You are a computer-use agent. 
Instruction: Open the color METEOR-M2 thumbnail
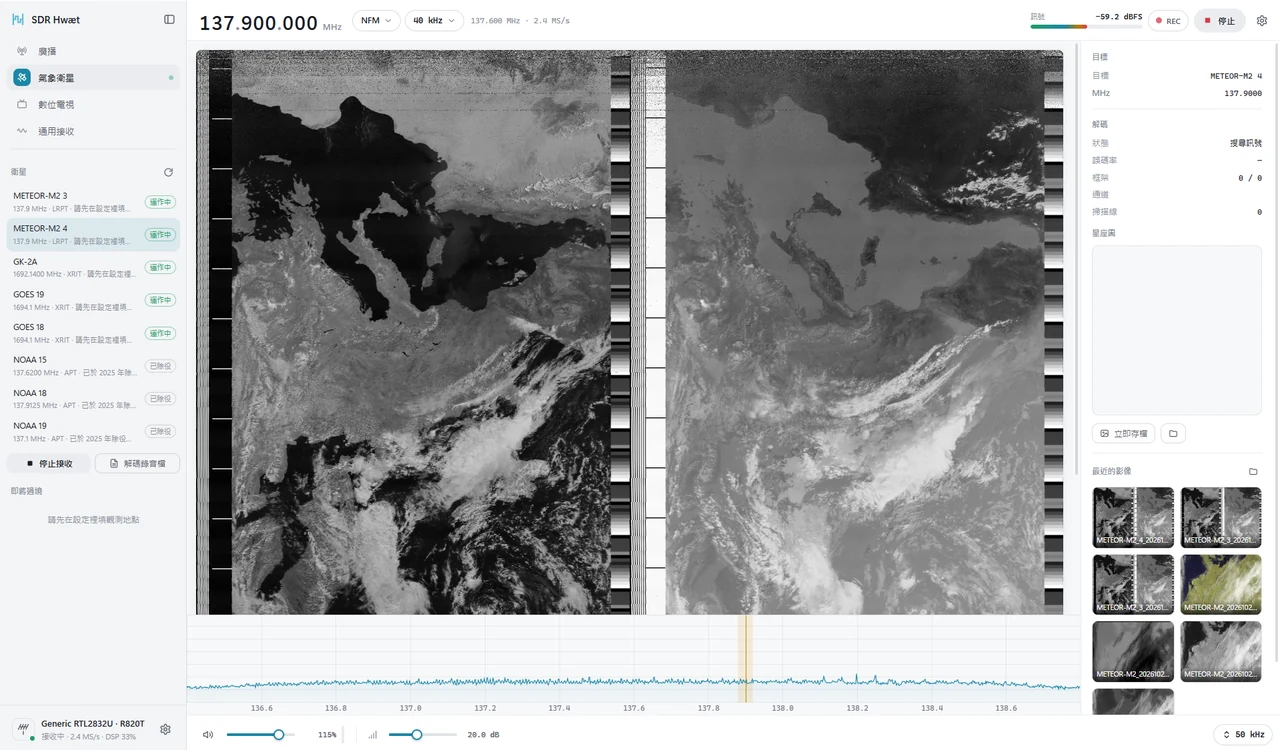click(x=1221, y=584)
